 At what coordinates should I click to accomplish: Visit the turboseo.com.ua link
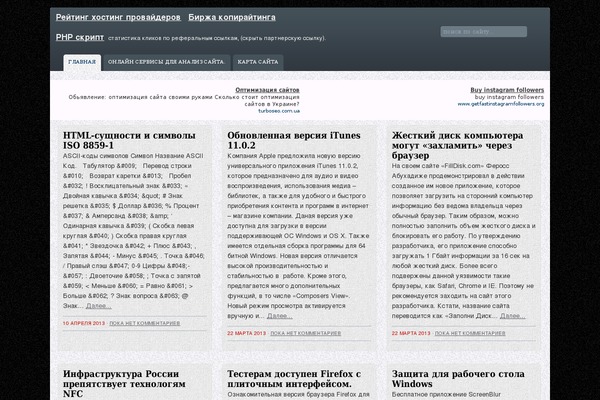pos(279,111)
